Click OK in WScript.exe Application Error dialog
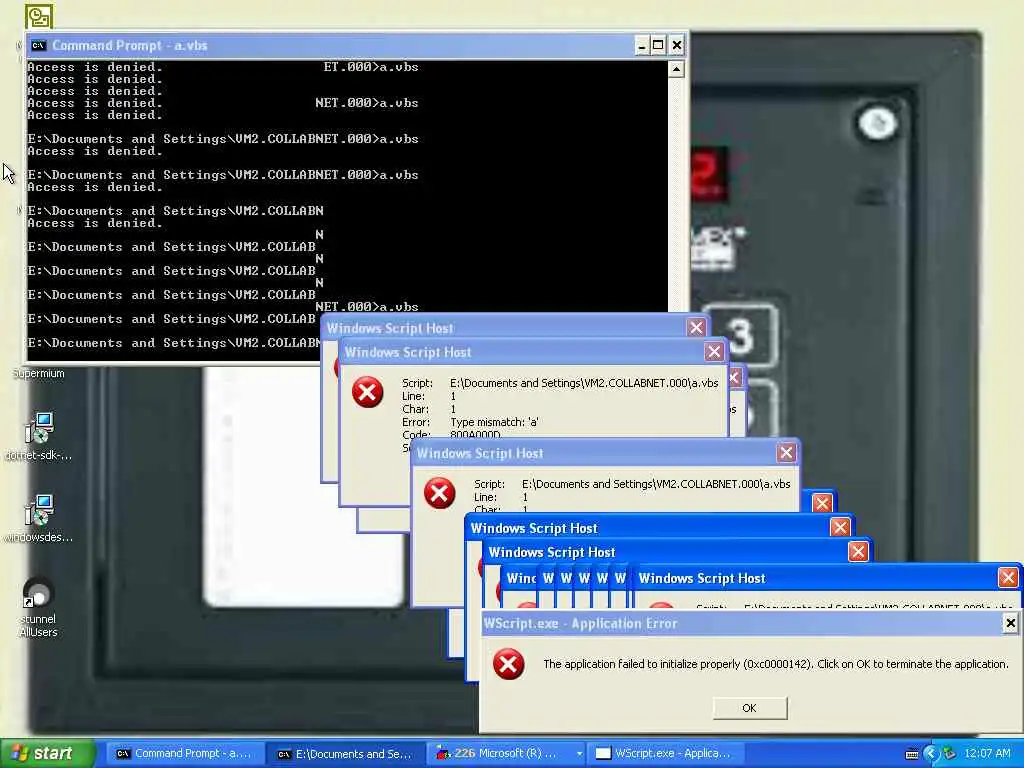This screenshot has width=1024, height=768. click(750, 708)
